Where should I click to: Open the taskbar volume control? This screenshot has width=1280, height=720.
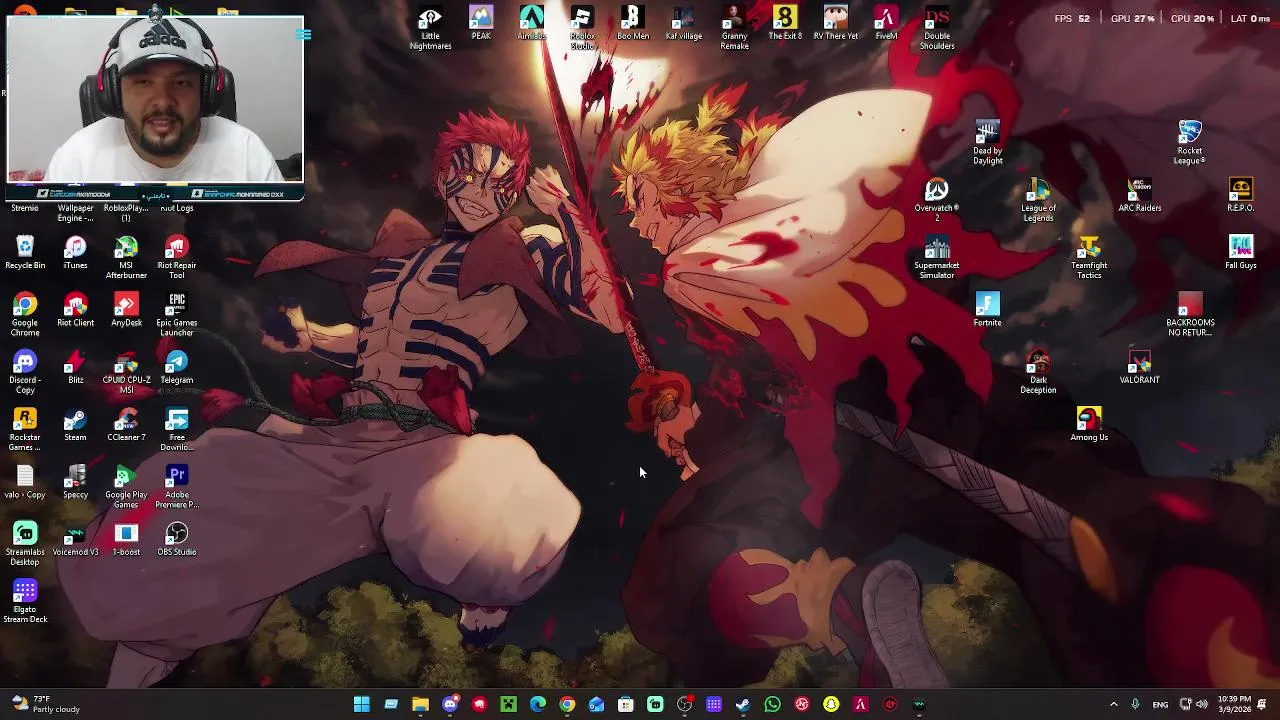[1202, 704]
